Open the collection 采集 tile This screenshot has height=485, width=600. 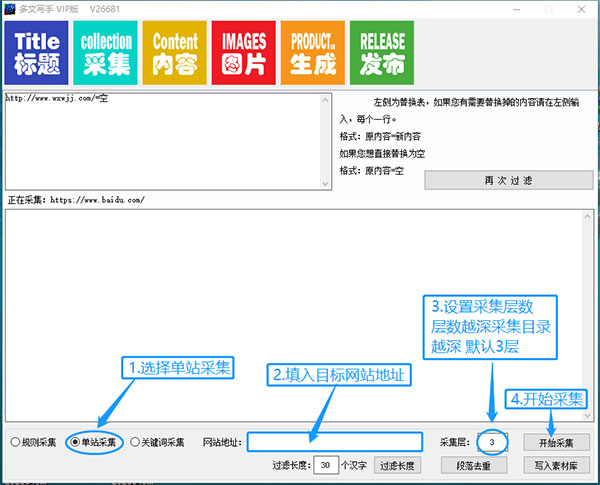[105, 53]
